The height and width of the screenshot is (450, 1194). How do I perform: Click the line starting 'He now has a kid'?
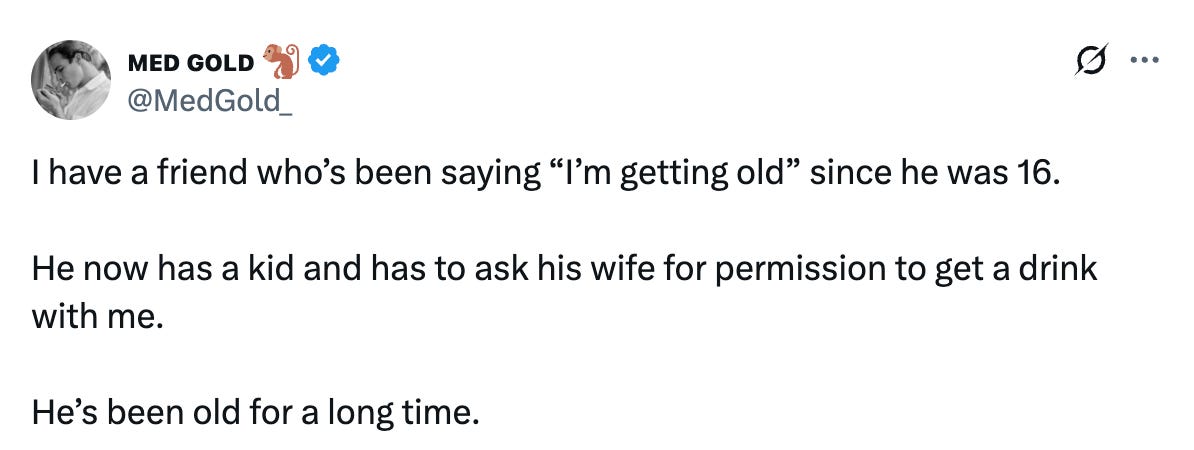pos(564,270)
